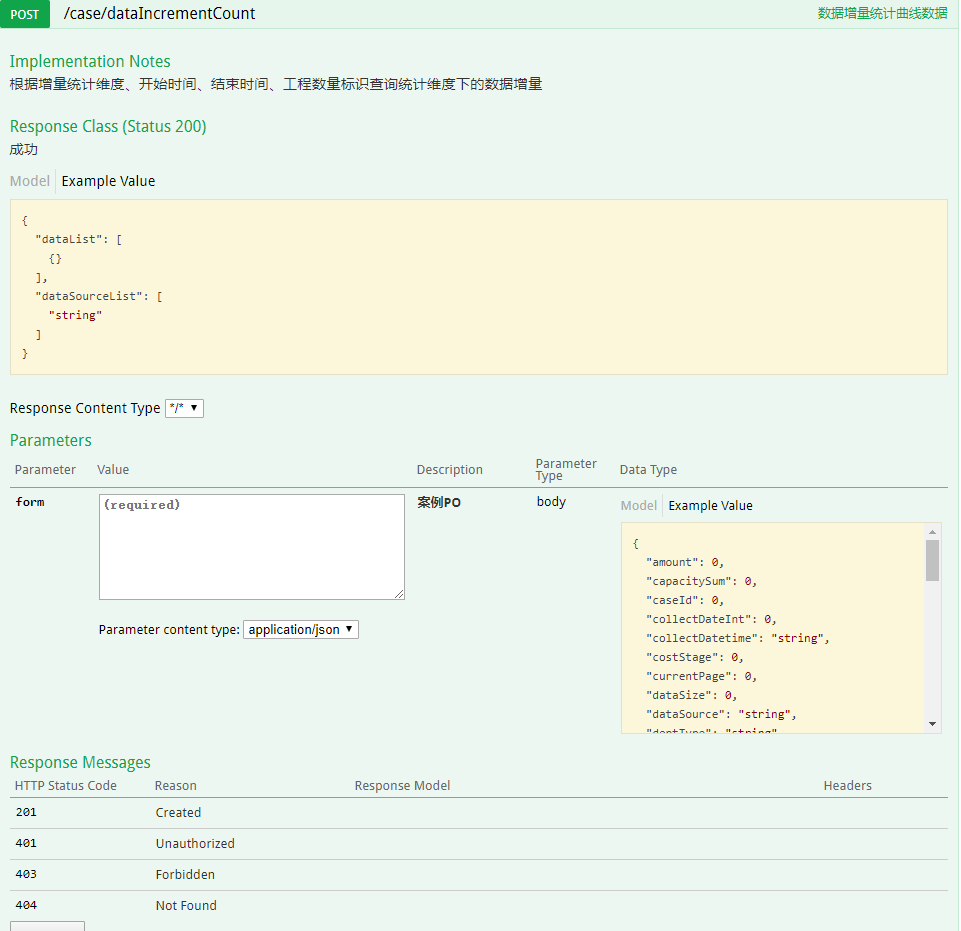Click the Response Messages heading
The height and width of the screenshot is (931, 961).
(80, 762)
